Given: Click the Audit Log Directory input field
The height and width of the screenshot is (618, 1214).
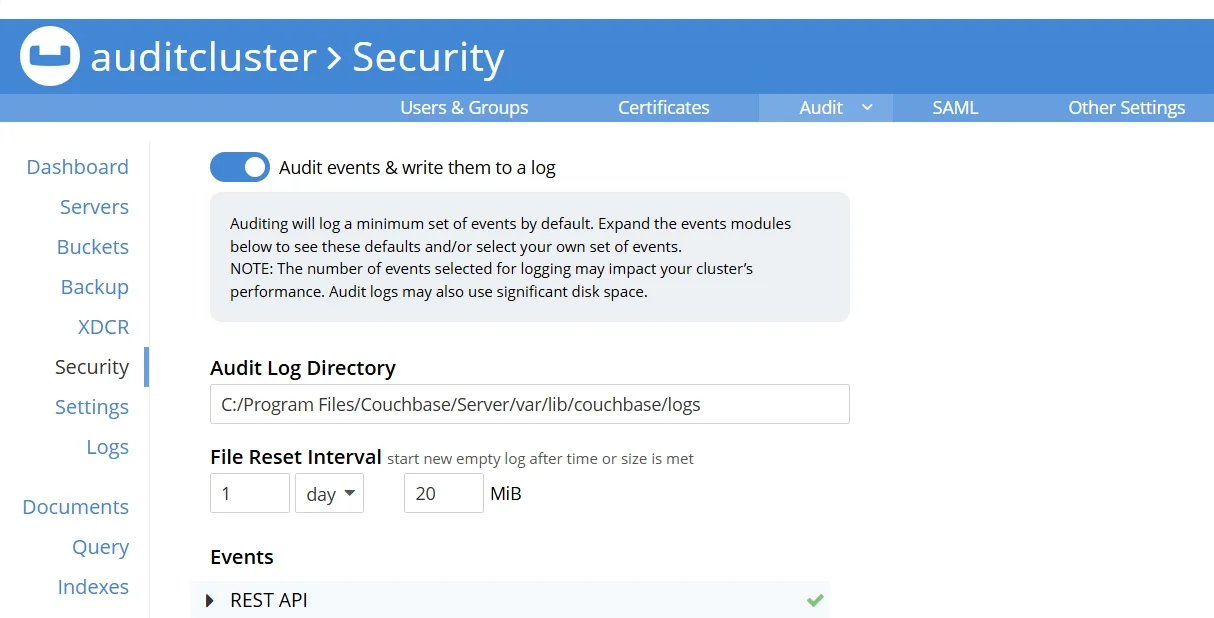Looking at the screenshot, I should (529, 404).
